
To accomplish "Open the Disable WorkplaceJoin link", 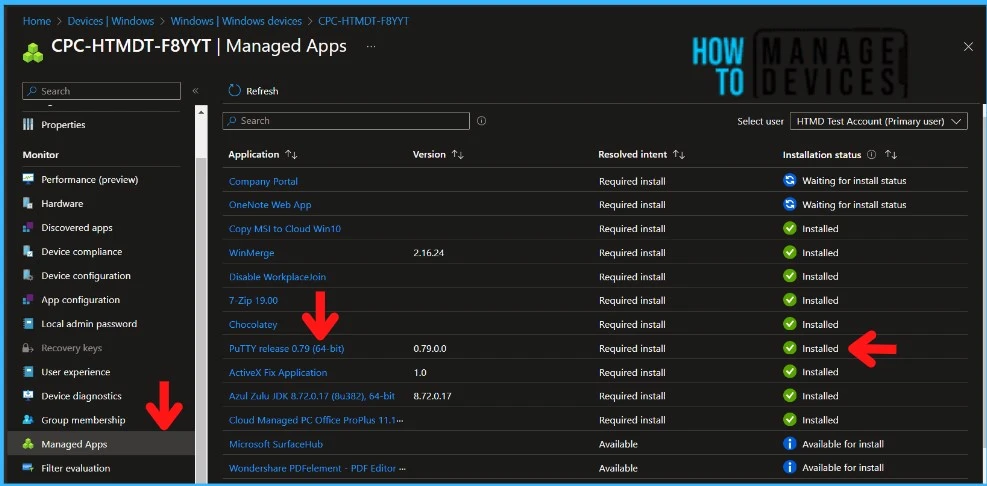I will (277, 276).
